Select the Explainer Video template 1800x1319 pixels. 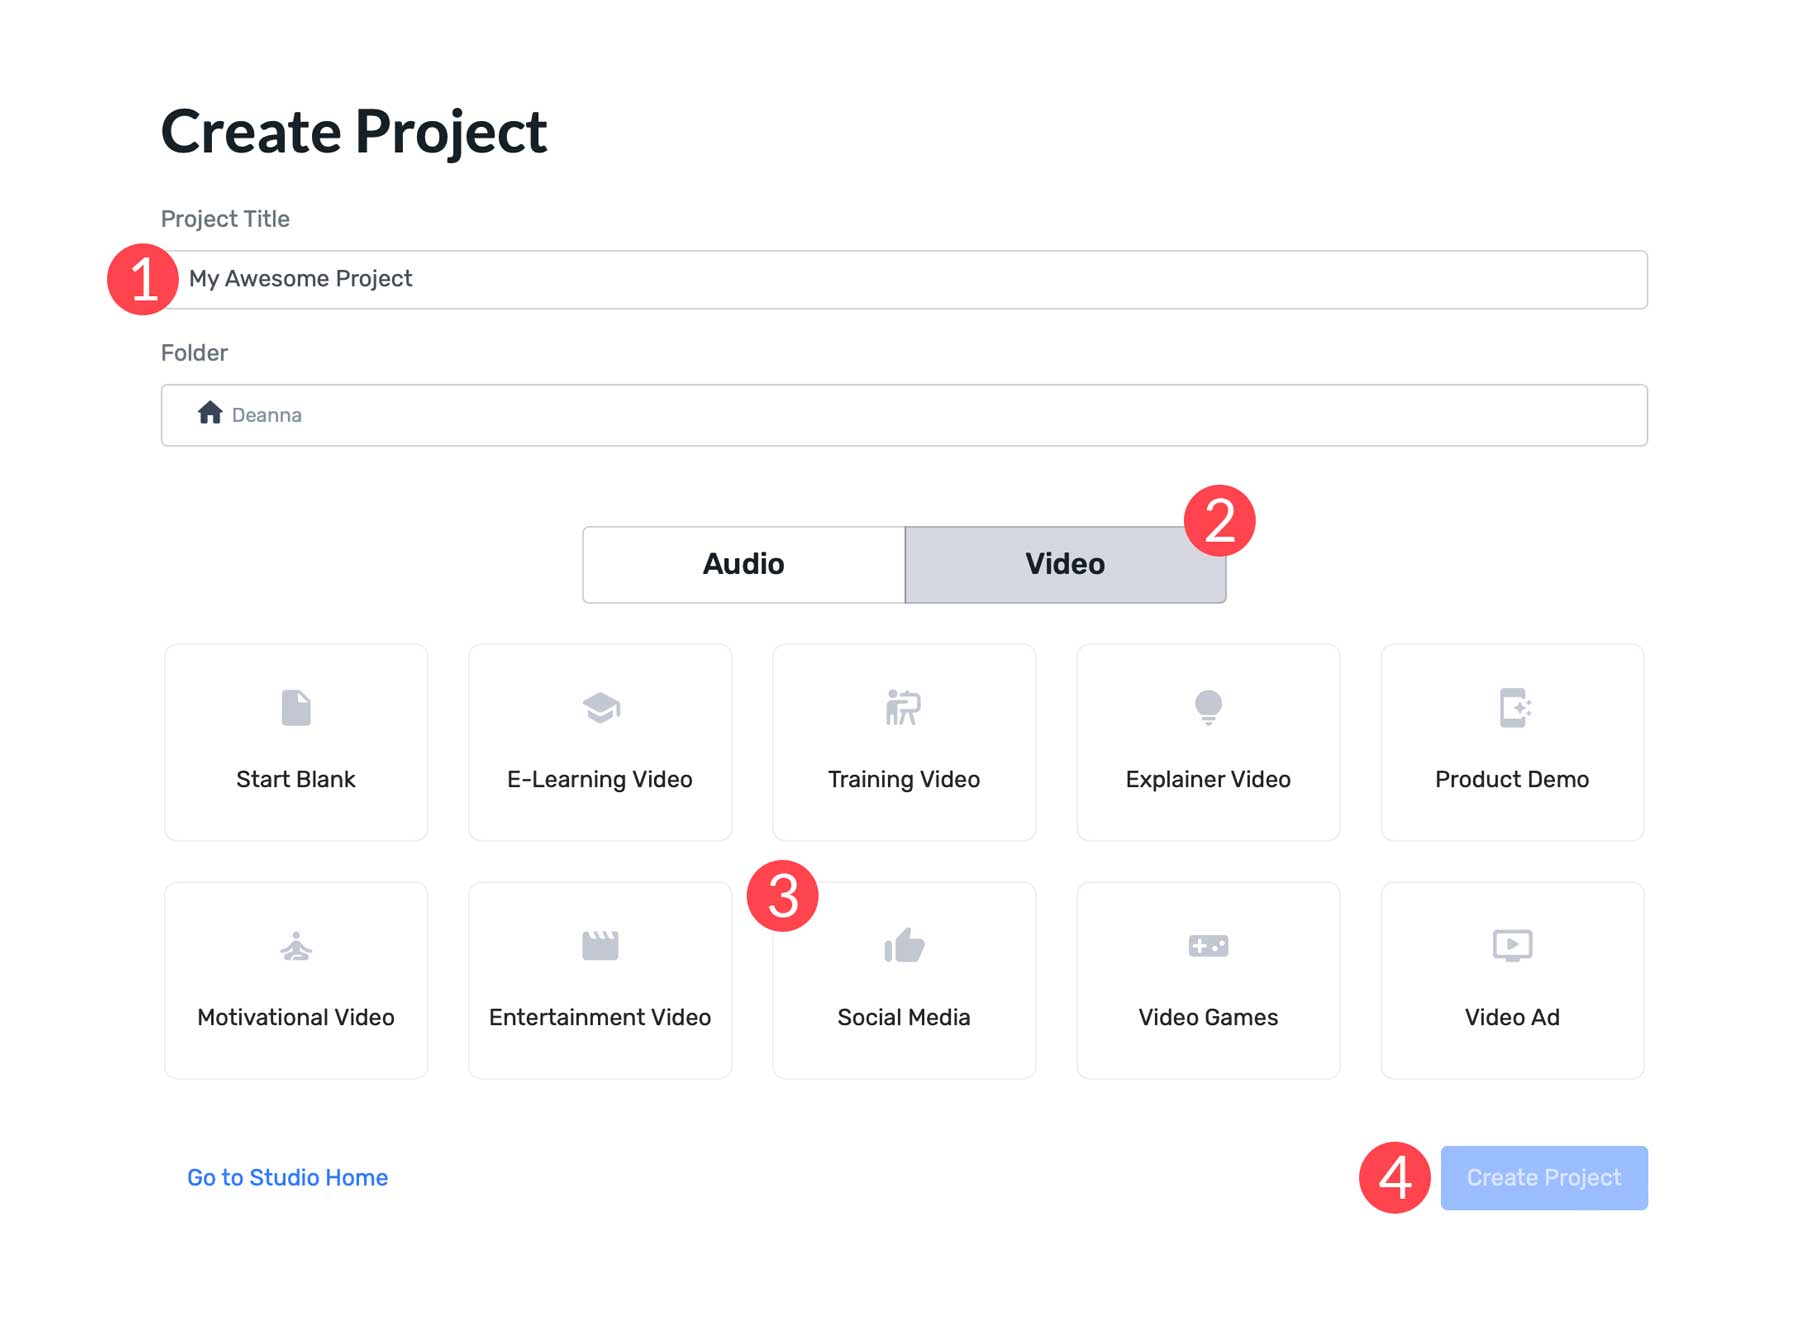(1207, 742)
